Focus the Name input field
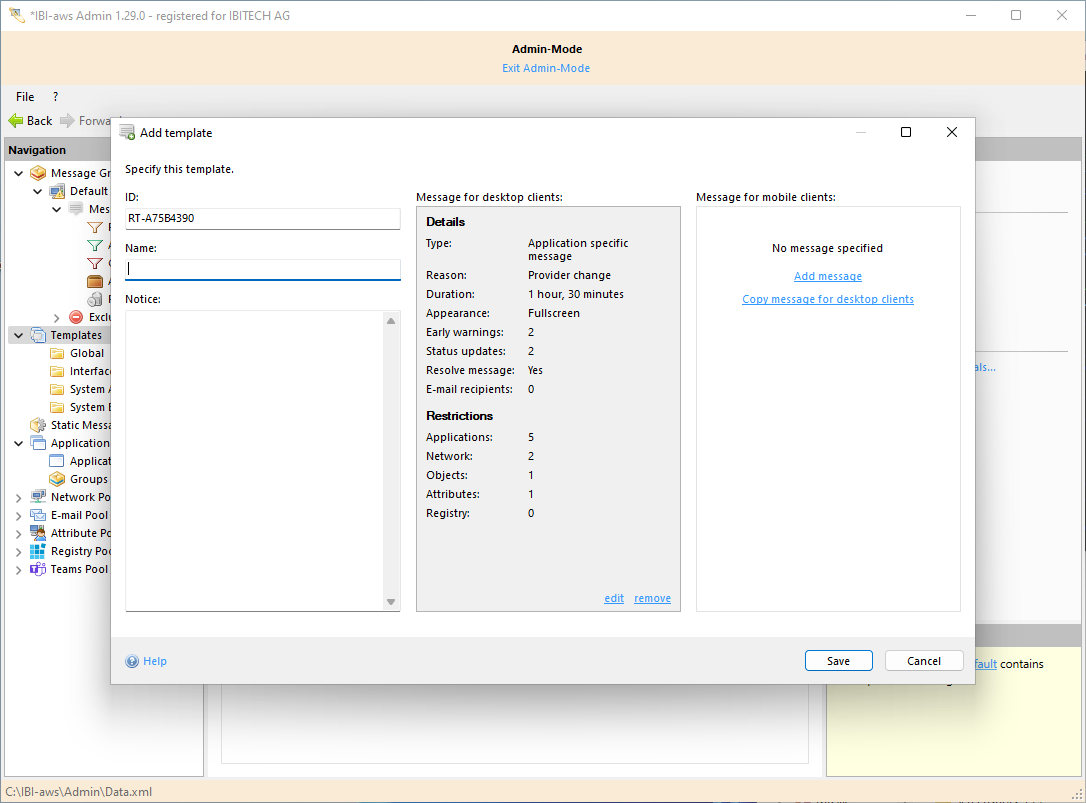Viewport: 1086px width, 803px height. [262, 269]
